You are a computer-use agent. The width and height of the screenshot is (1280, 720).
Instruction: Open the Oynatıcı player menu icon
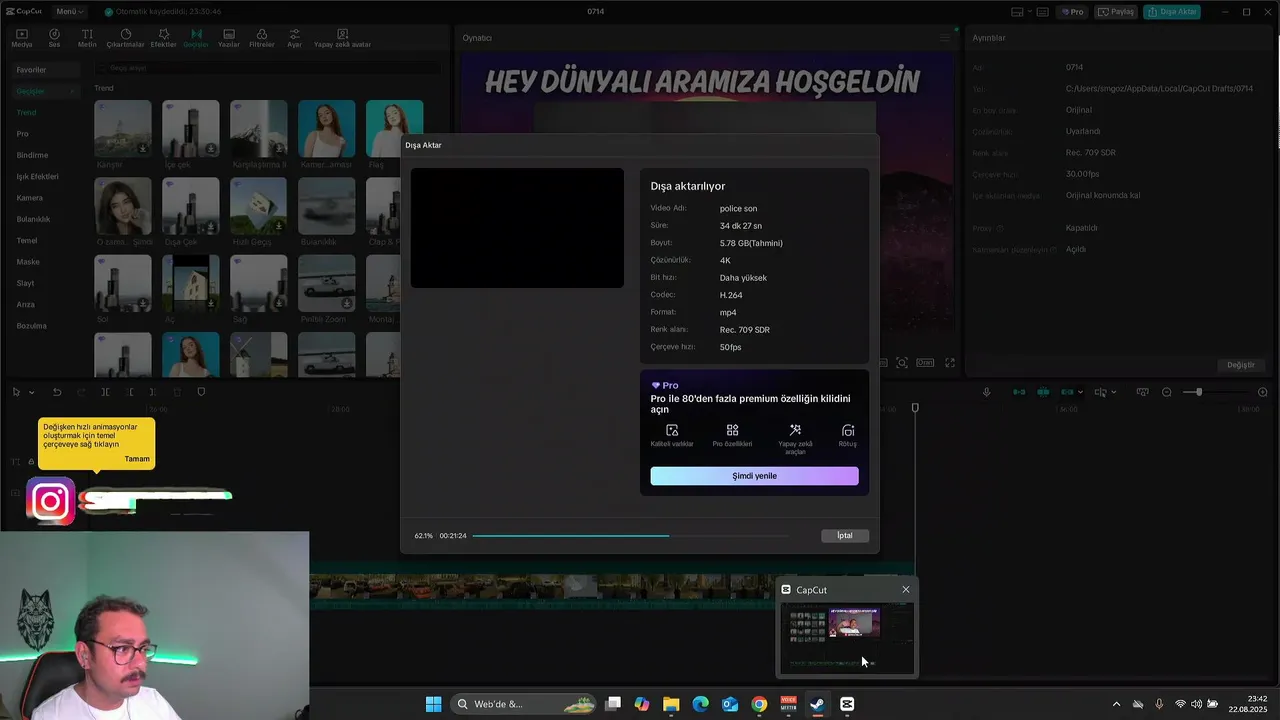pos(944,38)
